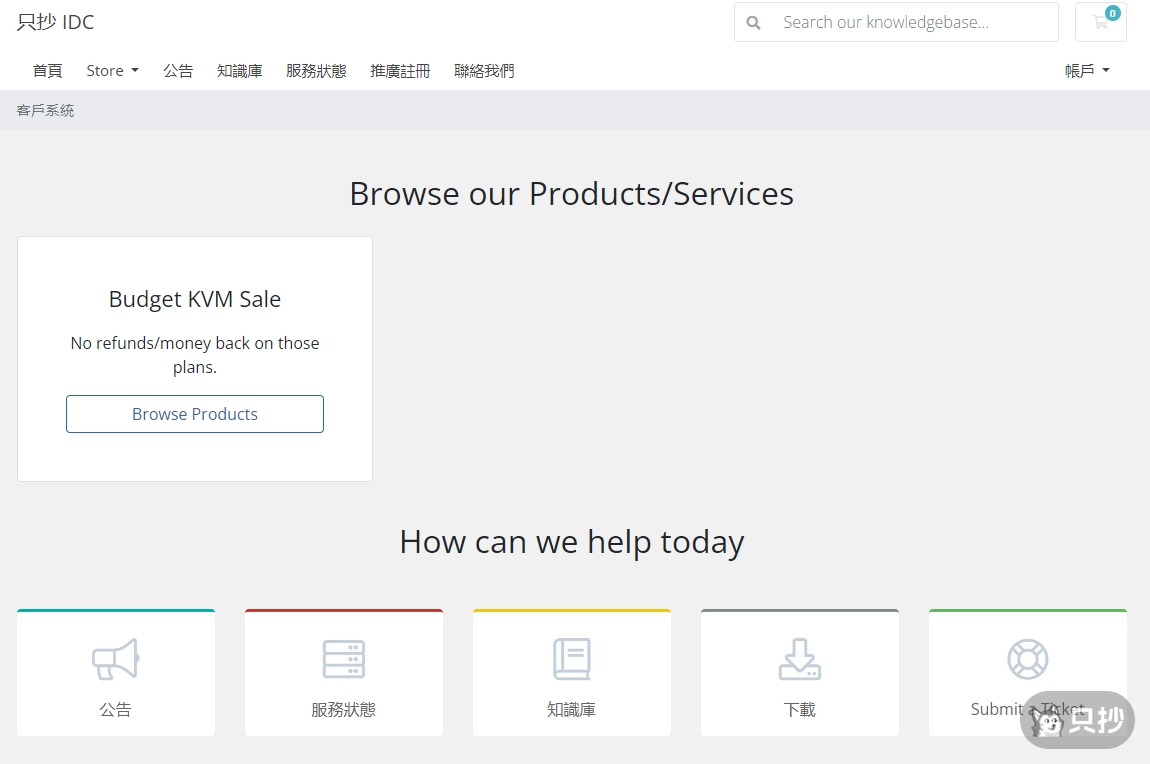Click 推廣註冊 navigation item
This screenshot has height=764, width=1150.
[x=400, y=71]
